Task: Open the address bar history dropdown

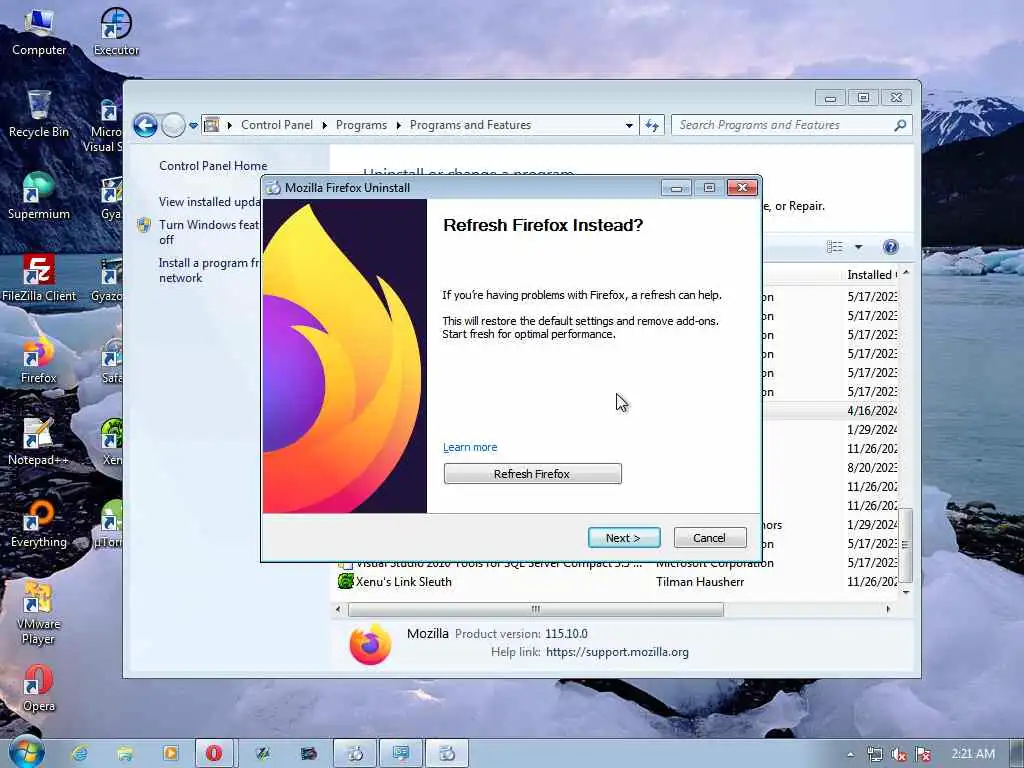Action: (629, 125)
